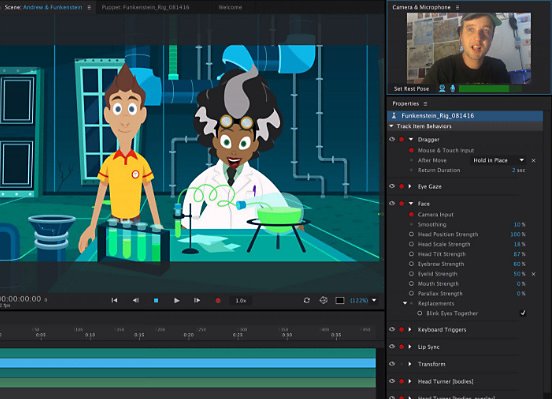Toggle Mouse & Touch Input arm dot

pyautogui.click(x=411, y=150)
